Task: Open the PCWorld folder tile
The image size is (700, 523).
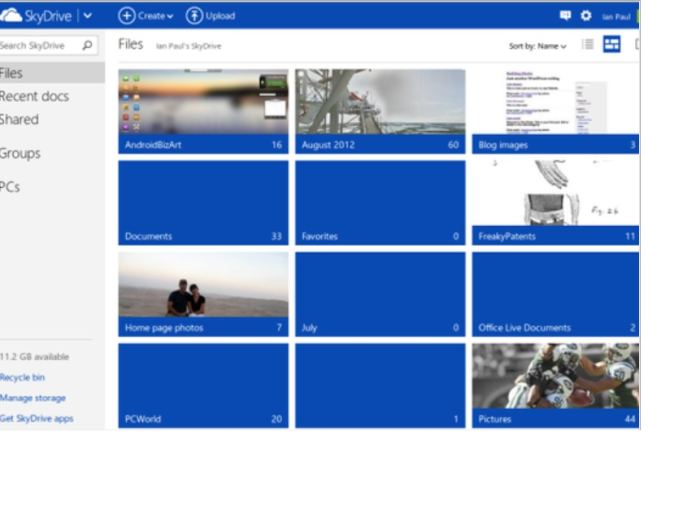Action: pyautogui.click(x=203, y=386)
